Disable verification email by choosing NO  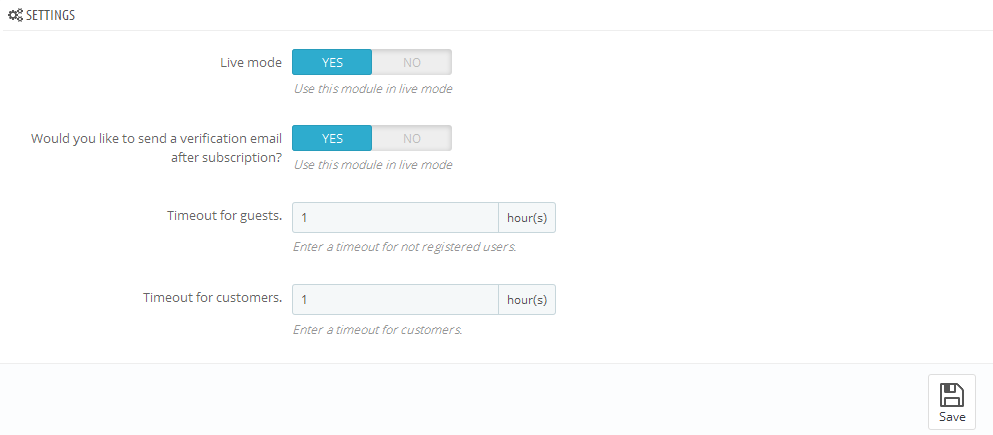pyautogui.click(x=412, y=138)
